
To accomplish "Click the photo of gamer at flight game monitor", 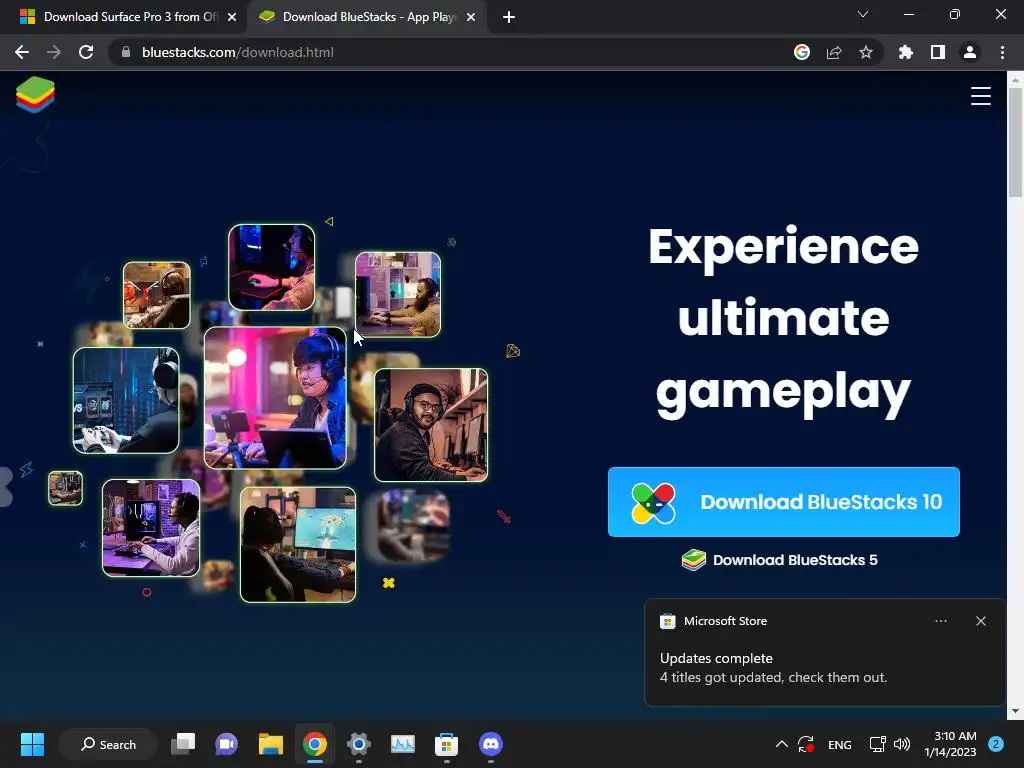I will point(298,545).
